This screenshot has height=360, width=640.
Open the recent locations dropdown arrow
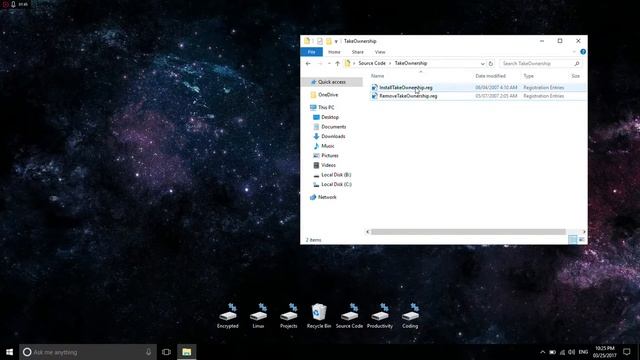click(x=329, y=64)
